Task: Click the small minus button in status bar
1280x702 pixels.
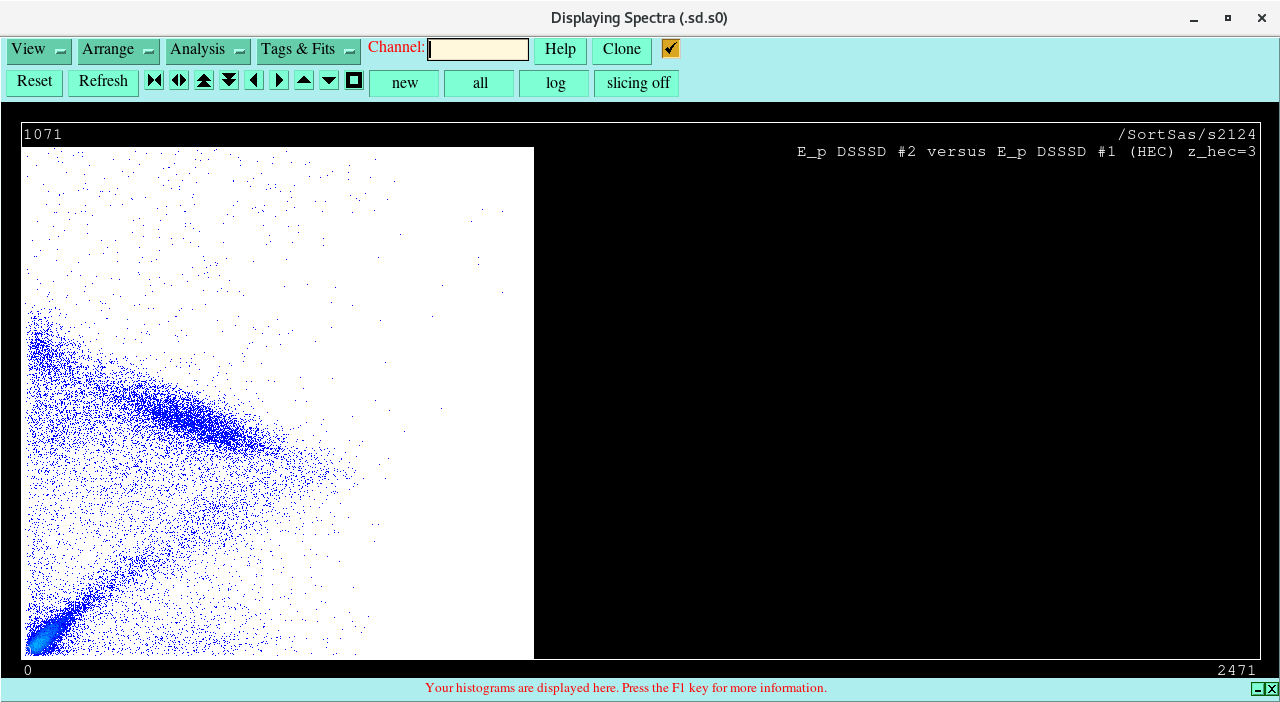Action: (1257, 689)
